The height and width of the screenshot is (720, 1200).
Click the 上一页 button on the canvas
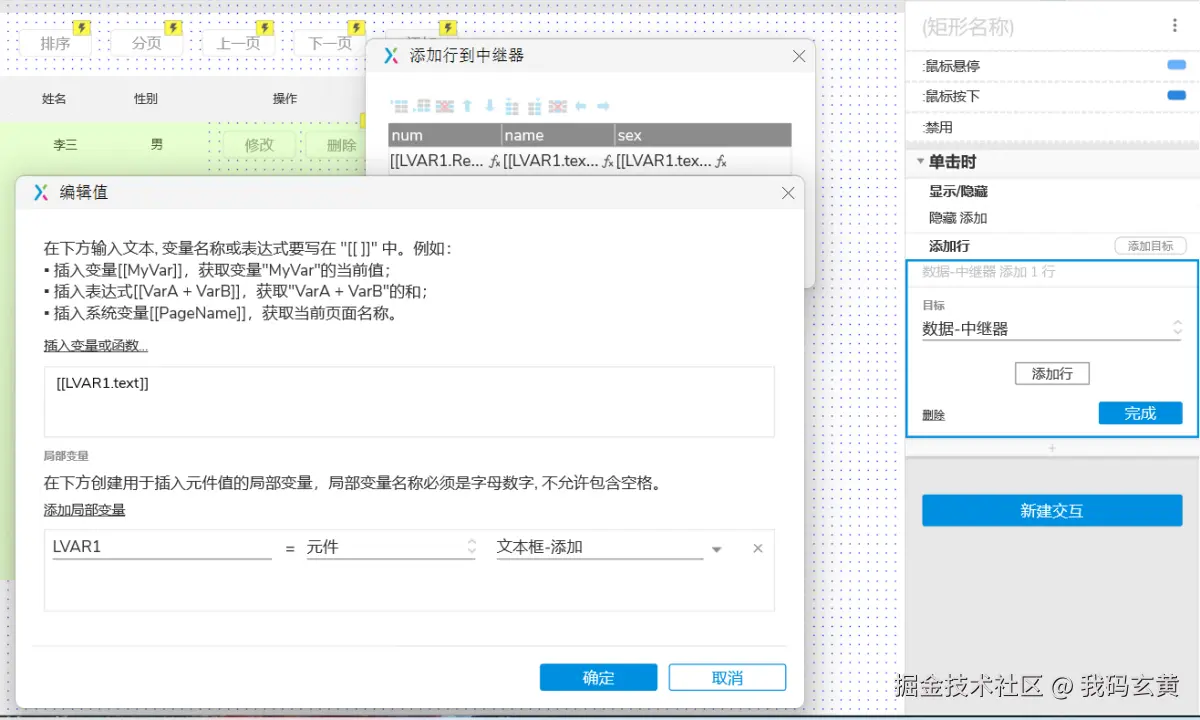238,43
